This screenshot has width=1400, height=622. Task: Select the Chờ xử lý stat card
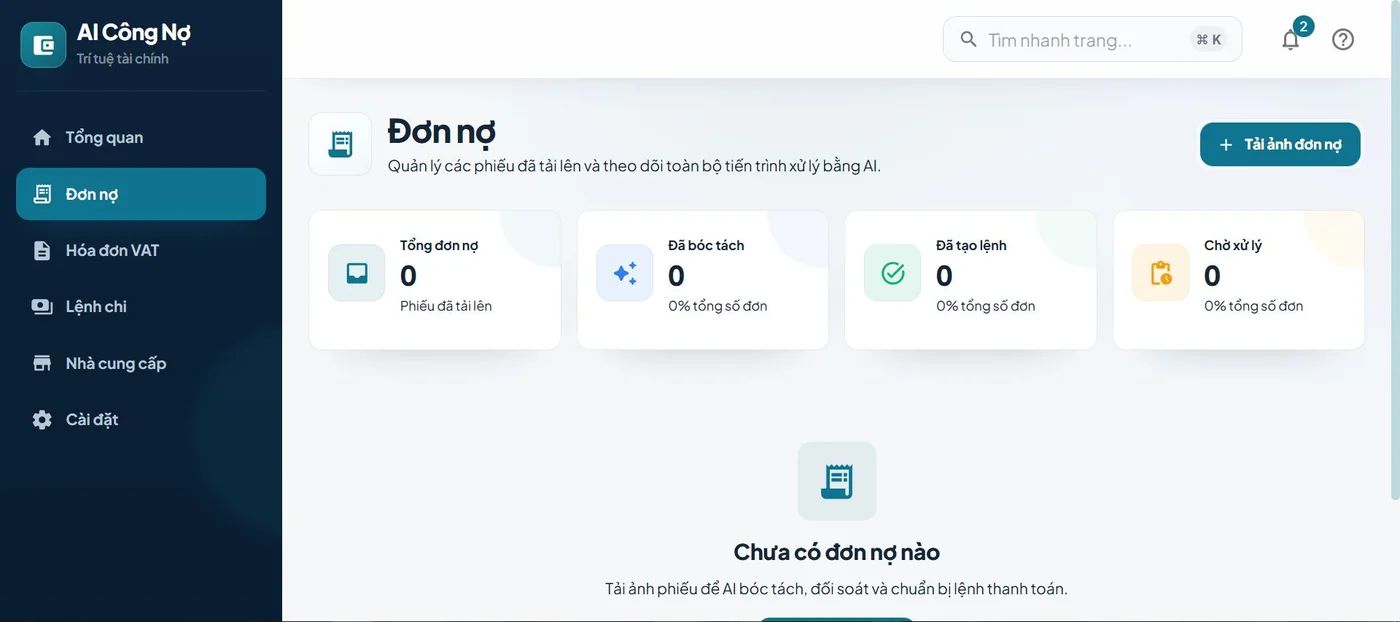coord(1239,280)
